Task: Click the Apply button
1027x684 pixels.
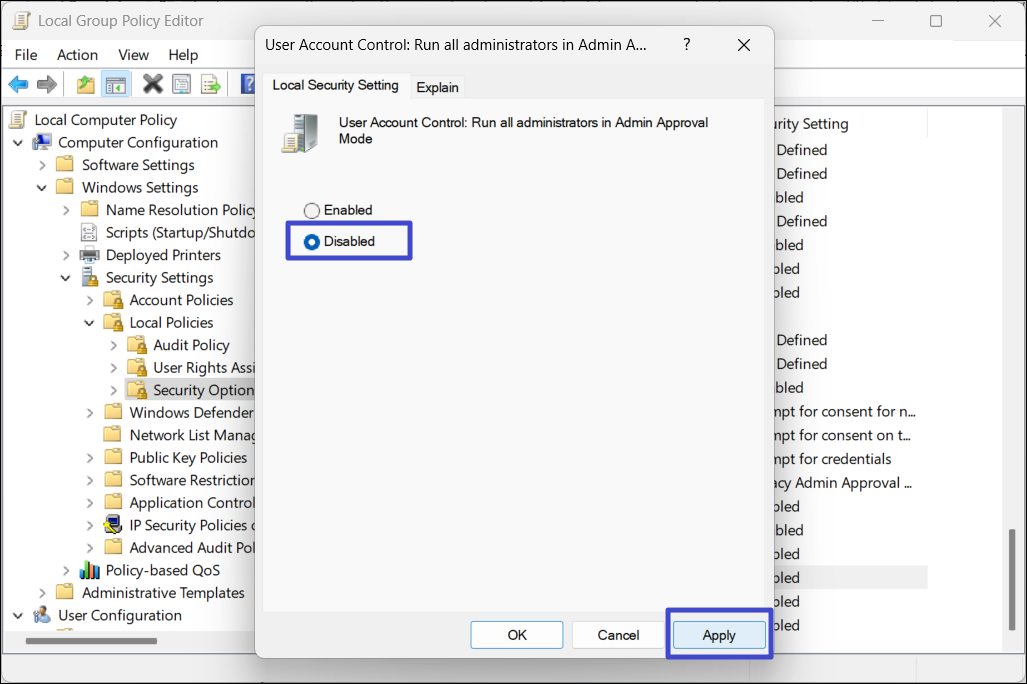Action: (718, 635)
